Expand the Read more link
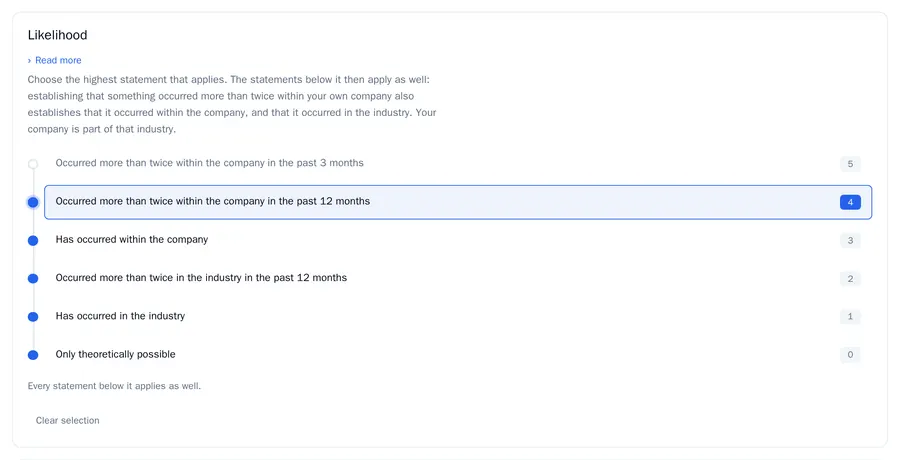The image size is (900, 460). [x=55, y=60]
